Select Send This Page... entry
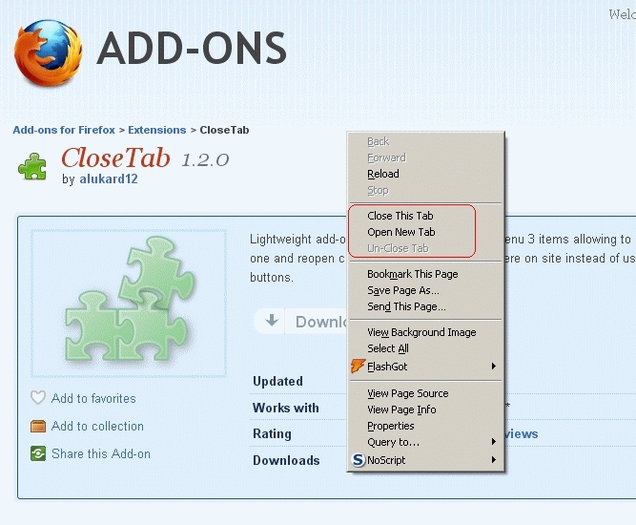636x525 pixels. 425,307
